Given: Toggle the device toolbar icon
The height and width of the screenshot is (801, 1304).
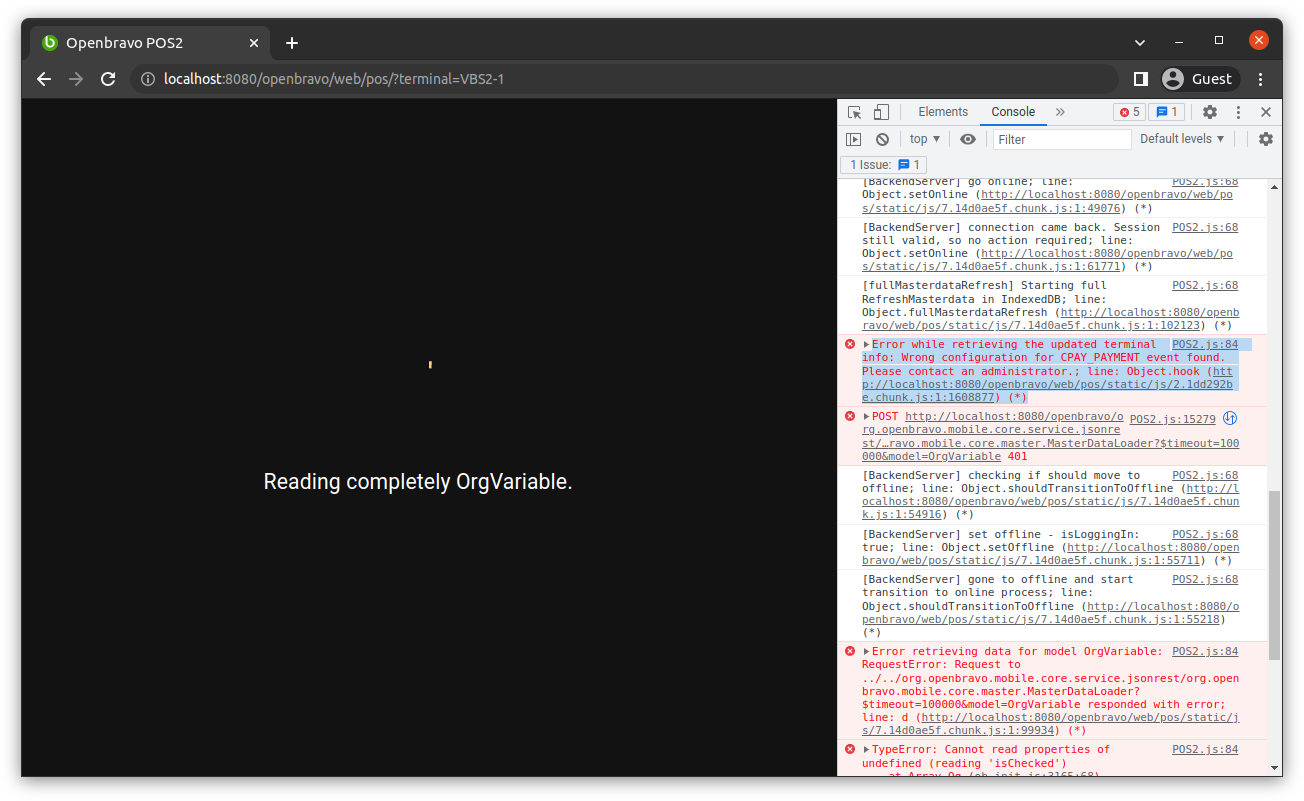Looking at the screenshot, I should pos(881,112).
